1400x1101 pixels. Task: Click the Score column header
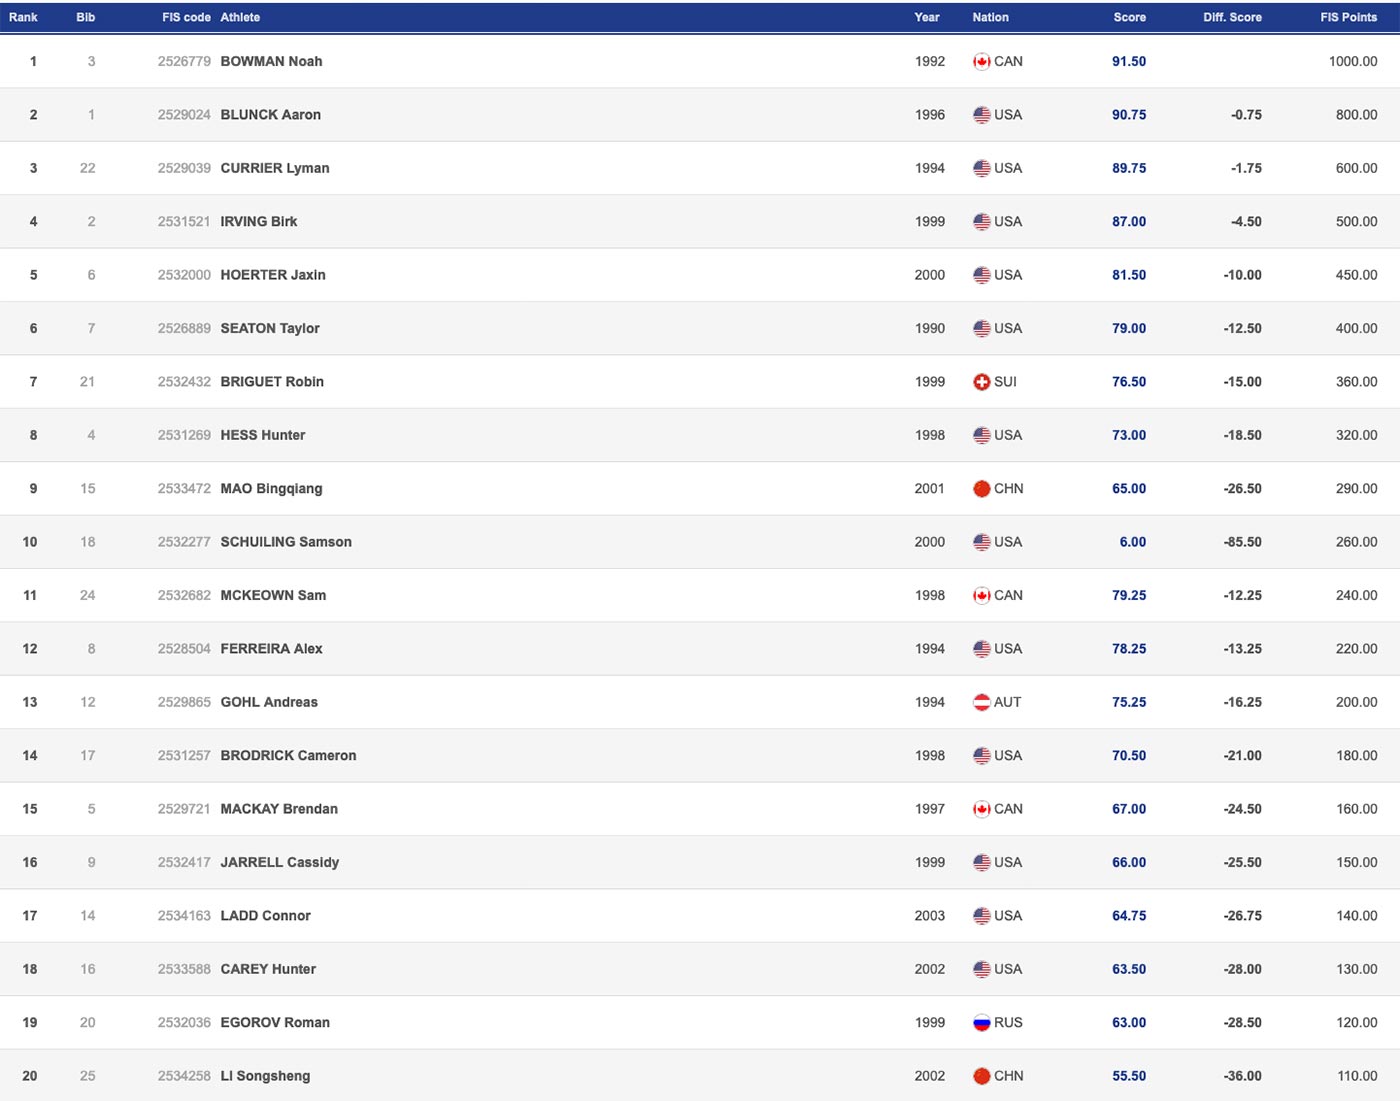(x=1129, y=17)
